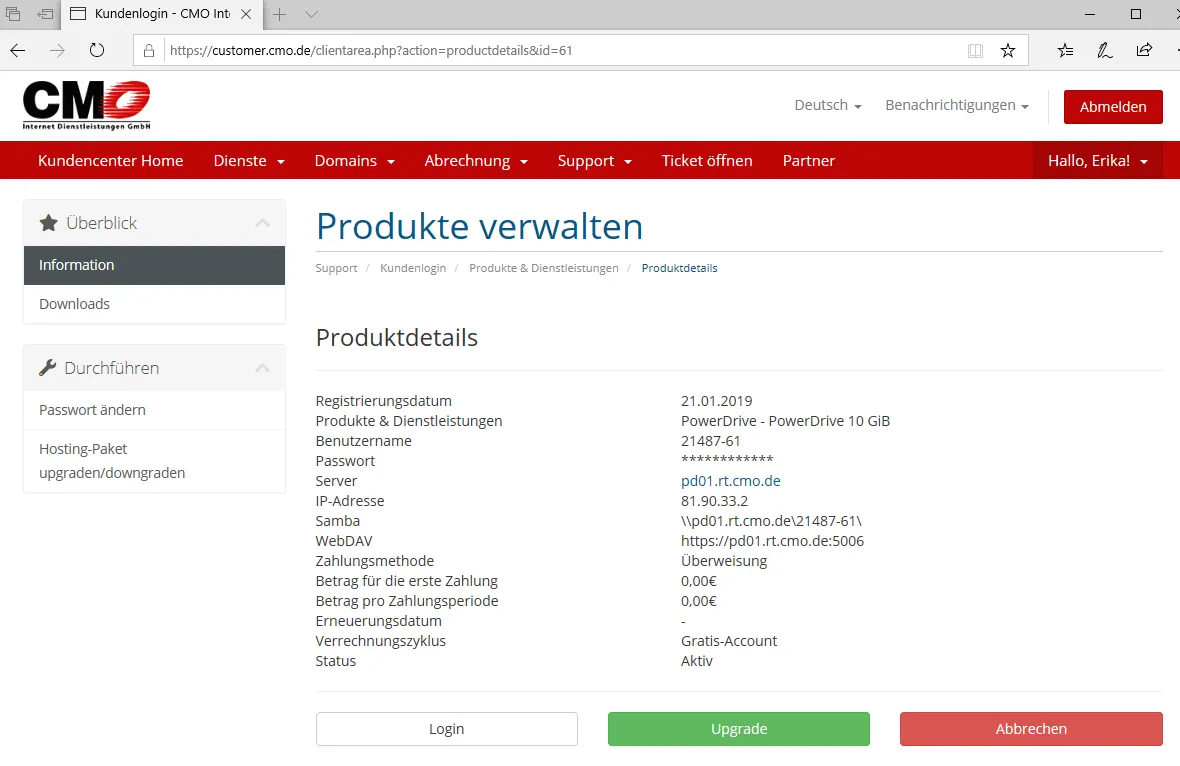This screenshot has height=766, width=1180.
Task: Open a new tab with plus icon
Action: [x=279, y=14]
